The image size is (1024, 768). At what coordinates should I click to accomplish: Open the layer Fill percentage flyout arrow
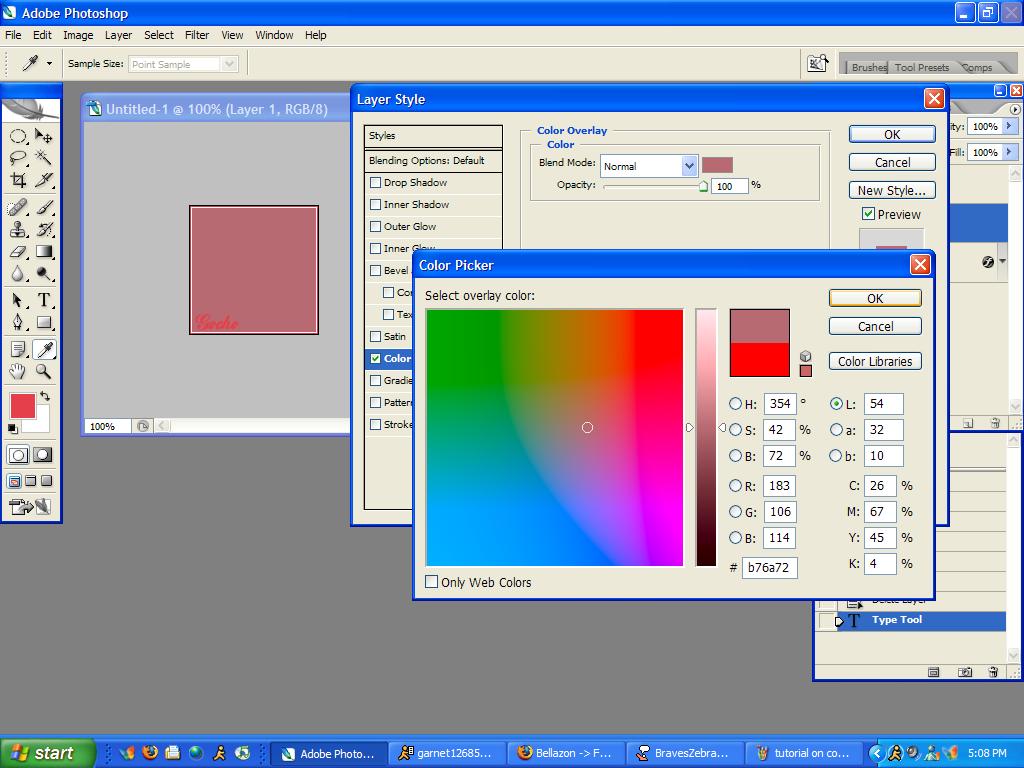pos(1010,152)
